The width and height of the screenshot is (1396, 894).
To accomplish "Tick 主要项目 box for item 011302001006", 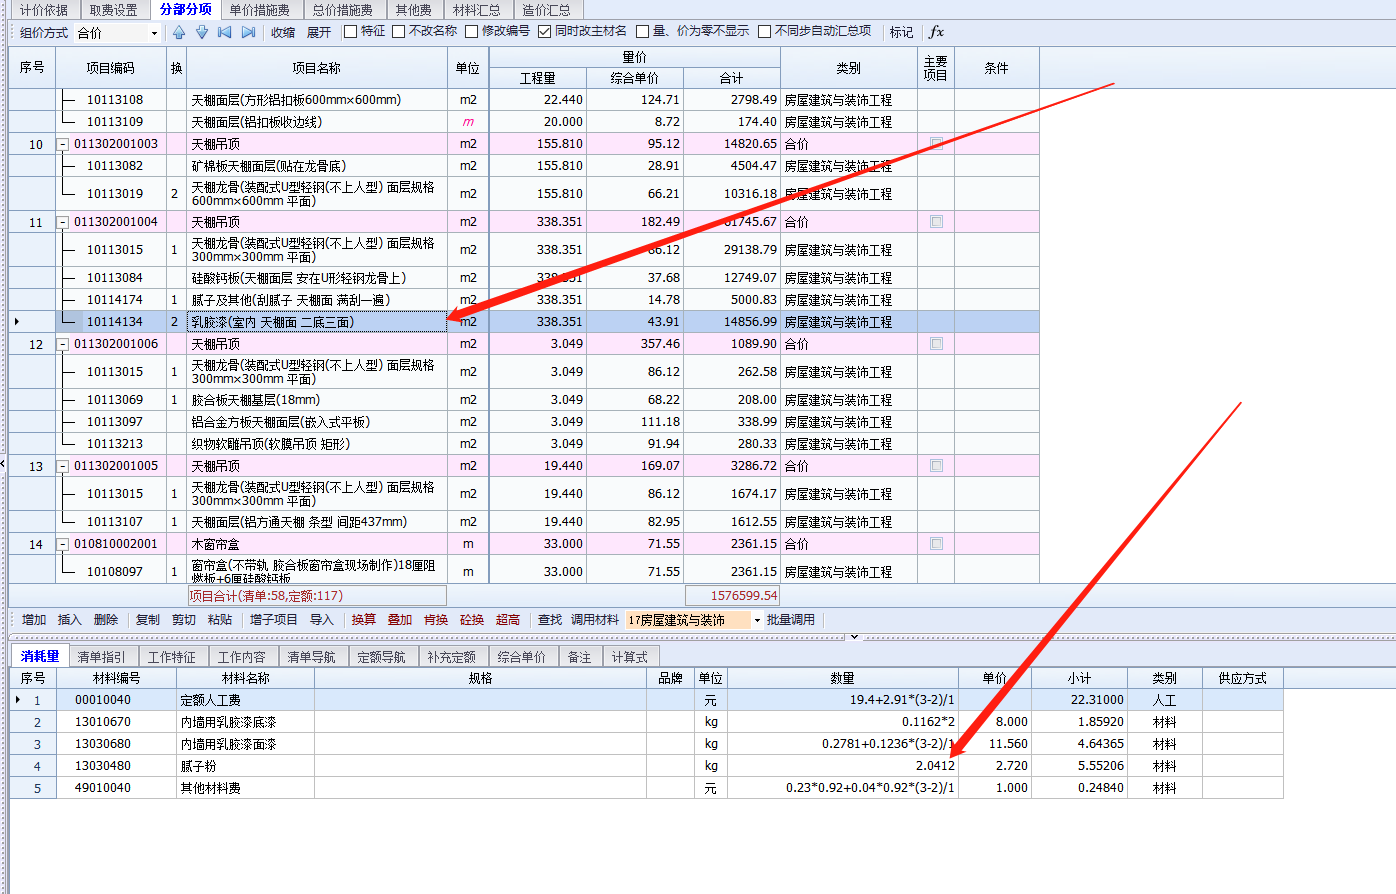I will (936, 344).
